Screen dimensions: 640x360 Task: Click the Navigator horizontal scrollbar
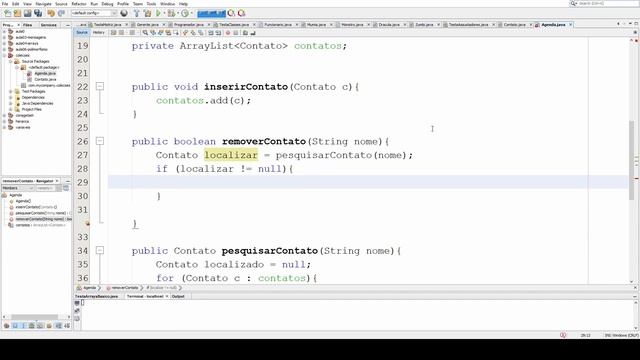coord(34,317)
